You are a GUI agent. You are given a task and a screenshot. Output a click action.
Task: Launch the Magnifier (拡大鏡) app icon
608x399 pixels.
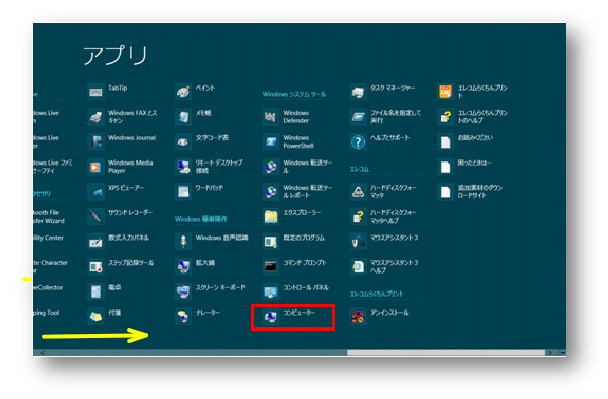pos(183,266)
